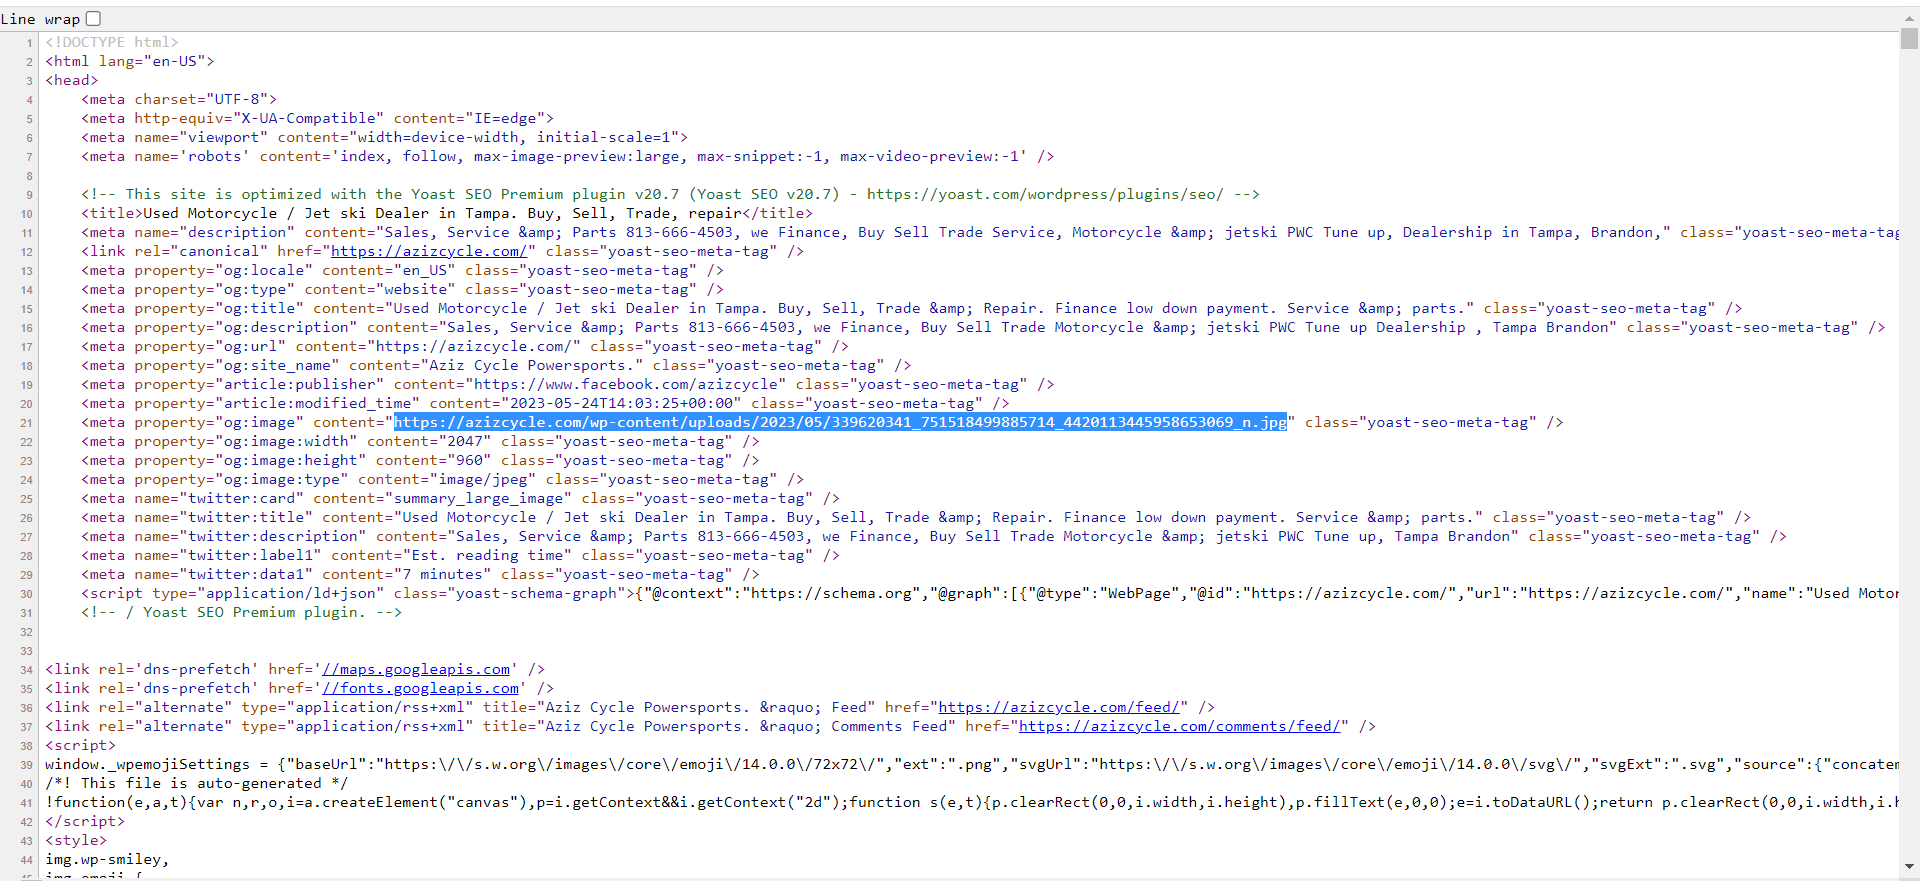Click line number 8 in the gutter
The height and width of the screenshot is (881, 1920).
tap(29, 176)
